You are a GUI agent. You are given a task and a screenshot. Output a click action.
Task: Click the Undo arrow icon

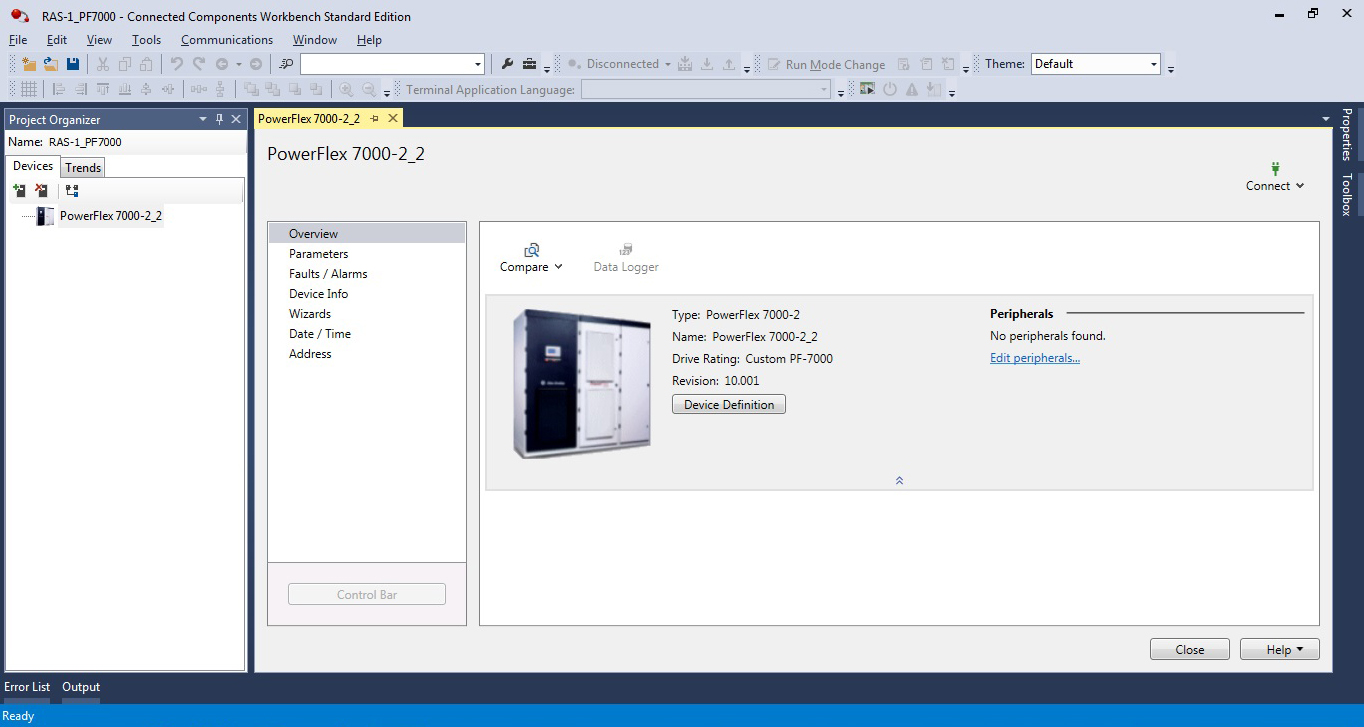tap(176, 64)
